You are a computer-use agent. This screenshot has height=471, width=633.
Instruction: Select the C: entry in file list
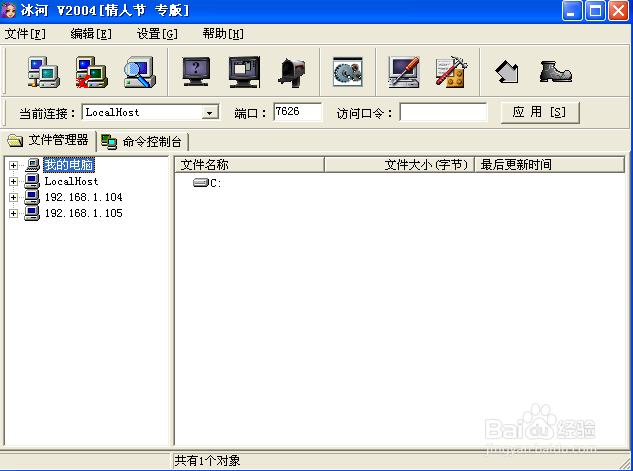[216, 183]
